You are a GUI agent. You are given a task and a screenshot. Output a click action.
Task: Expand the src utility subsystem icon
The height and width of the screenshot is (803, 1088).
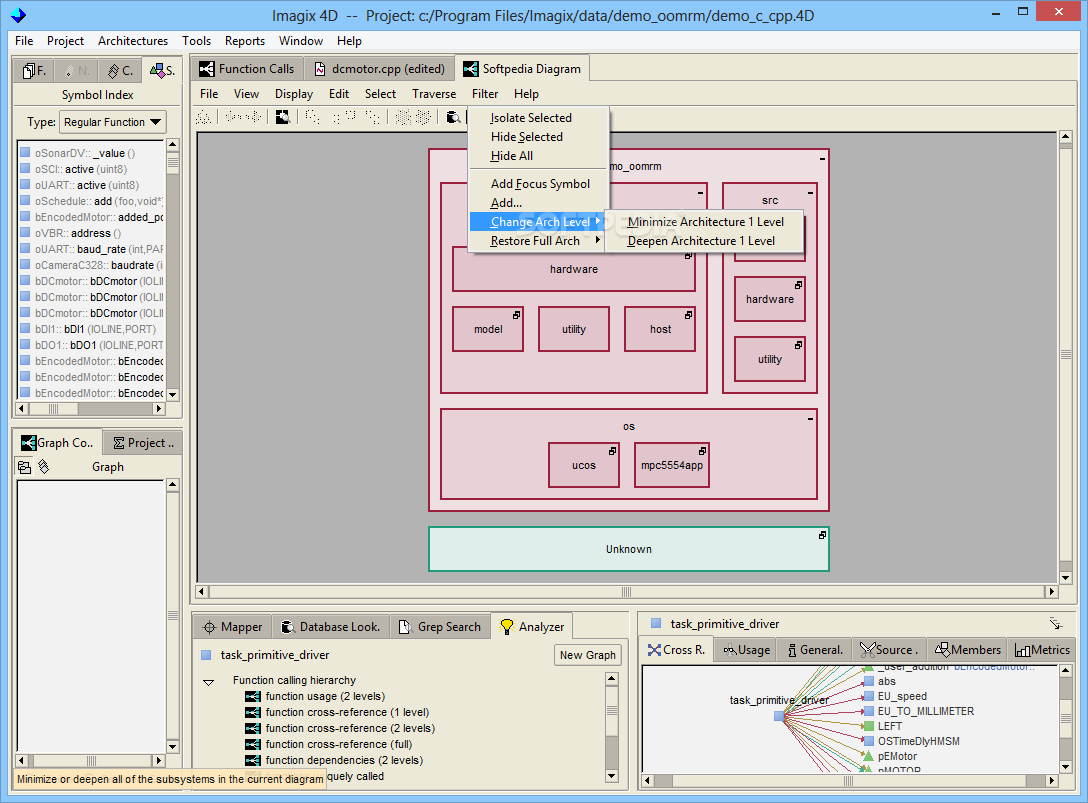(x=799, y=345)
